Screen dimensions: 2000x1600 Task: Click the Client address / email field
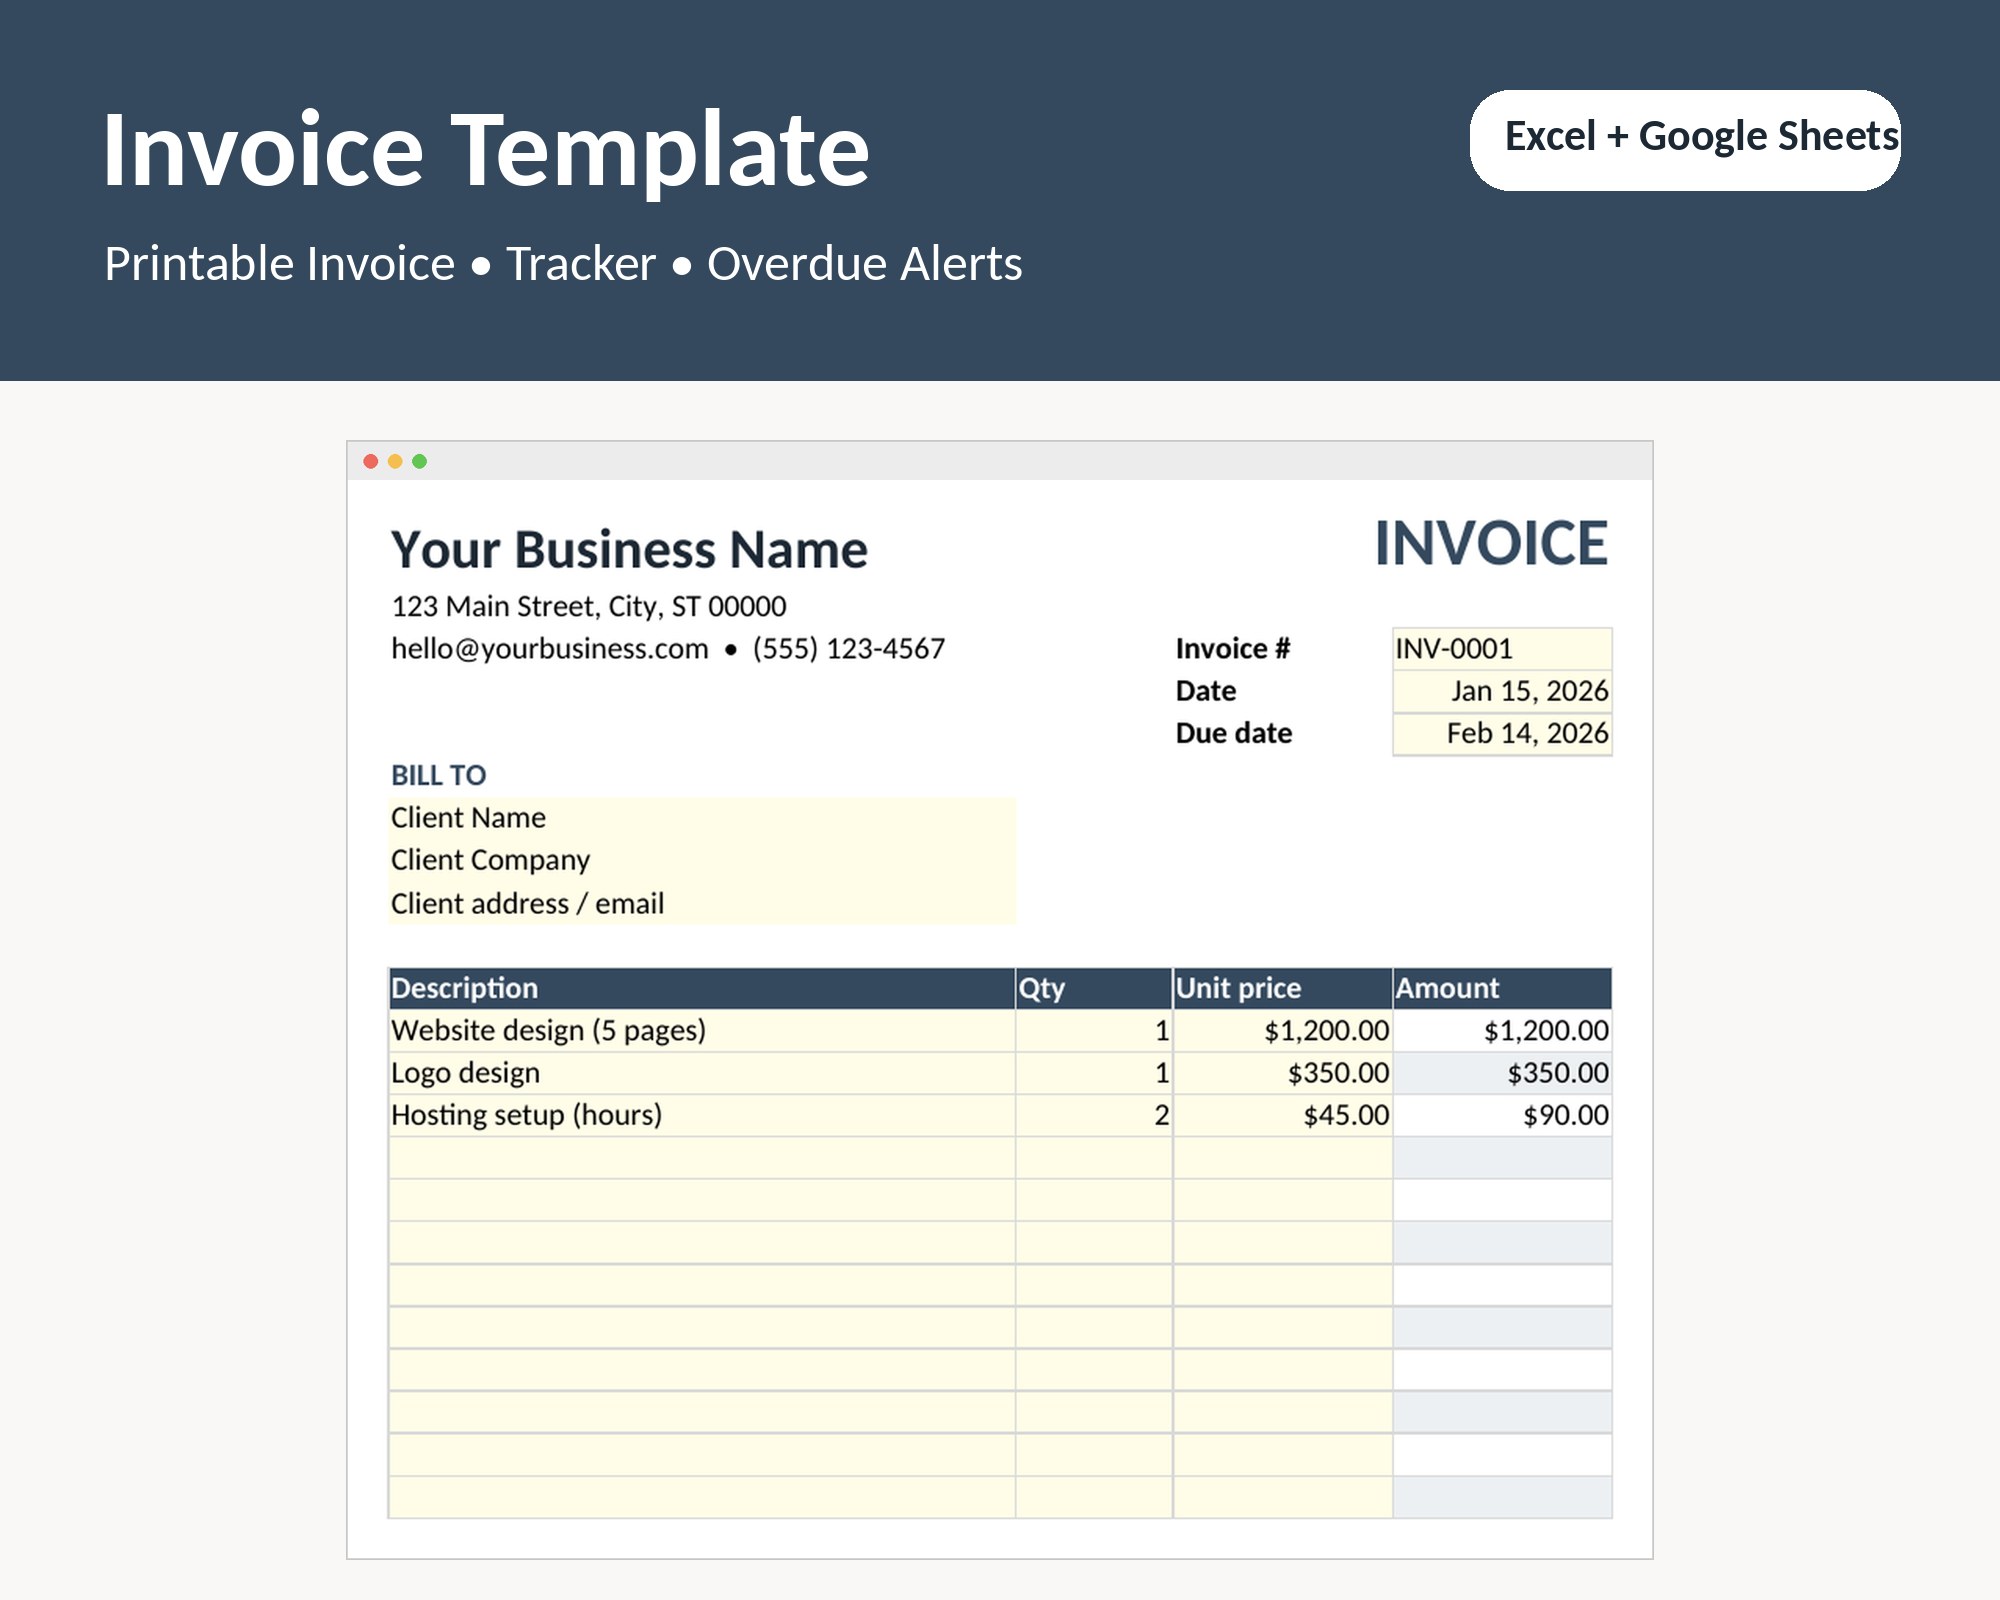click(702, 903)
